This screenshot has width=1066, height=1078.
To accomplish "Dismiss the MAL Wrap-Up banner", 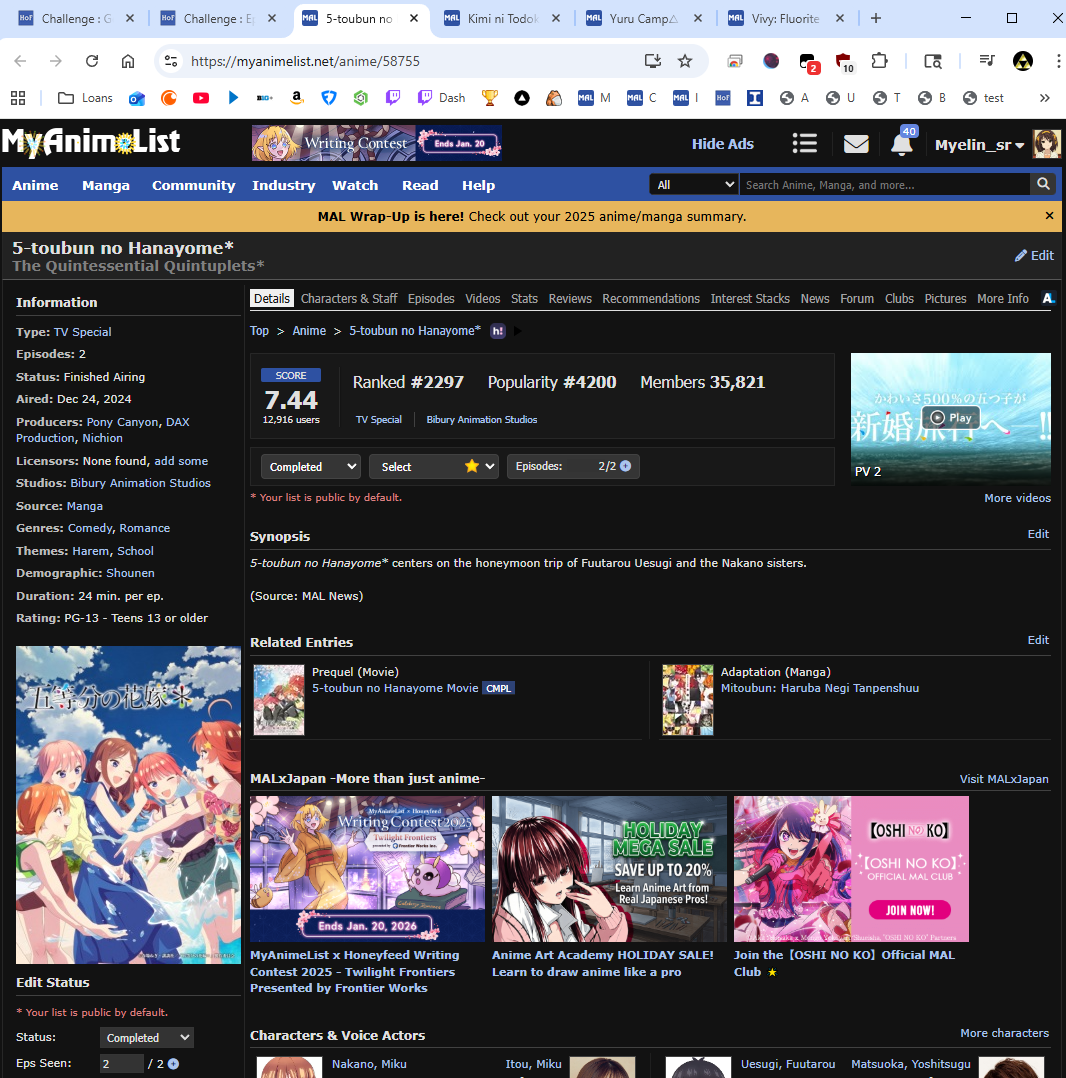I will tap(1049, 216).
